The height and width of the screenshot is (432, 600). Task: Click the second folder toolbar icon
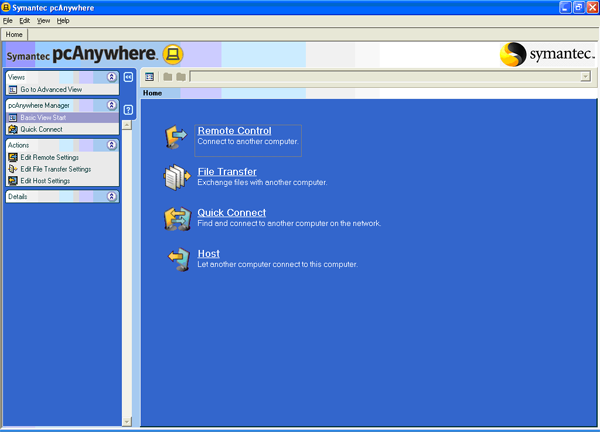tap(181, 77)
